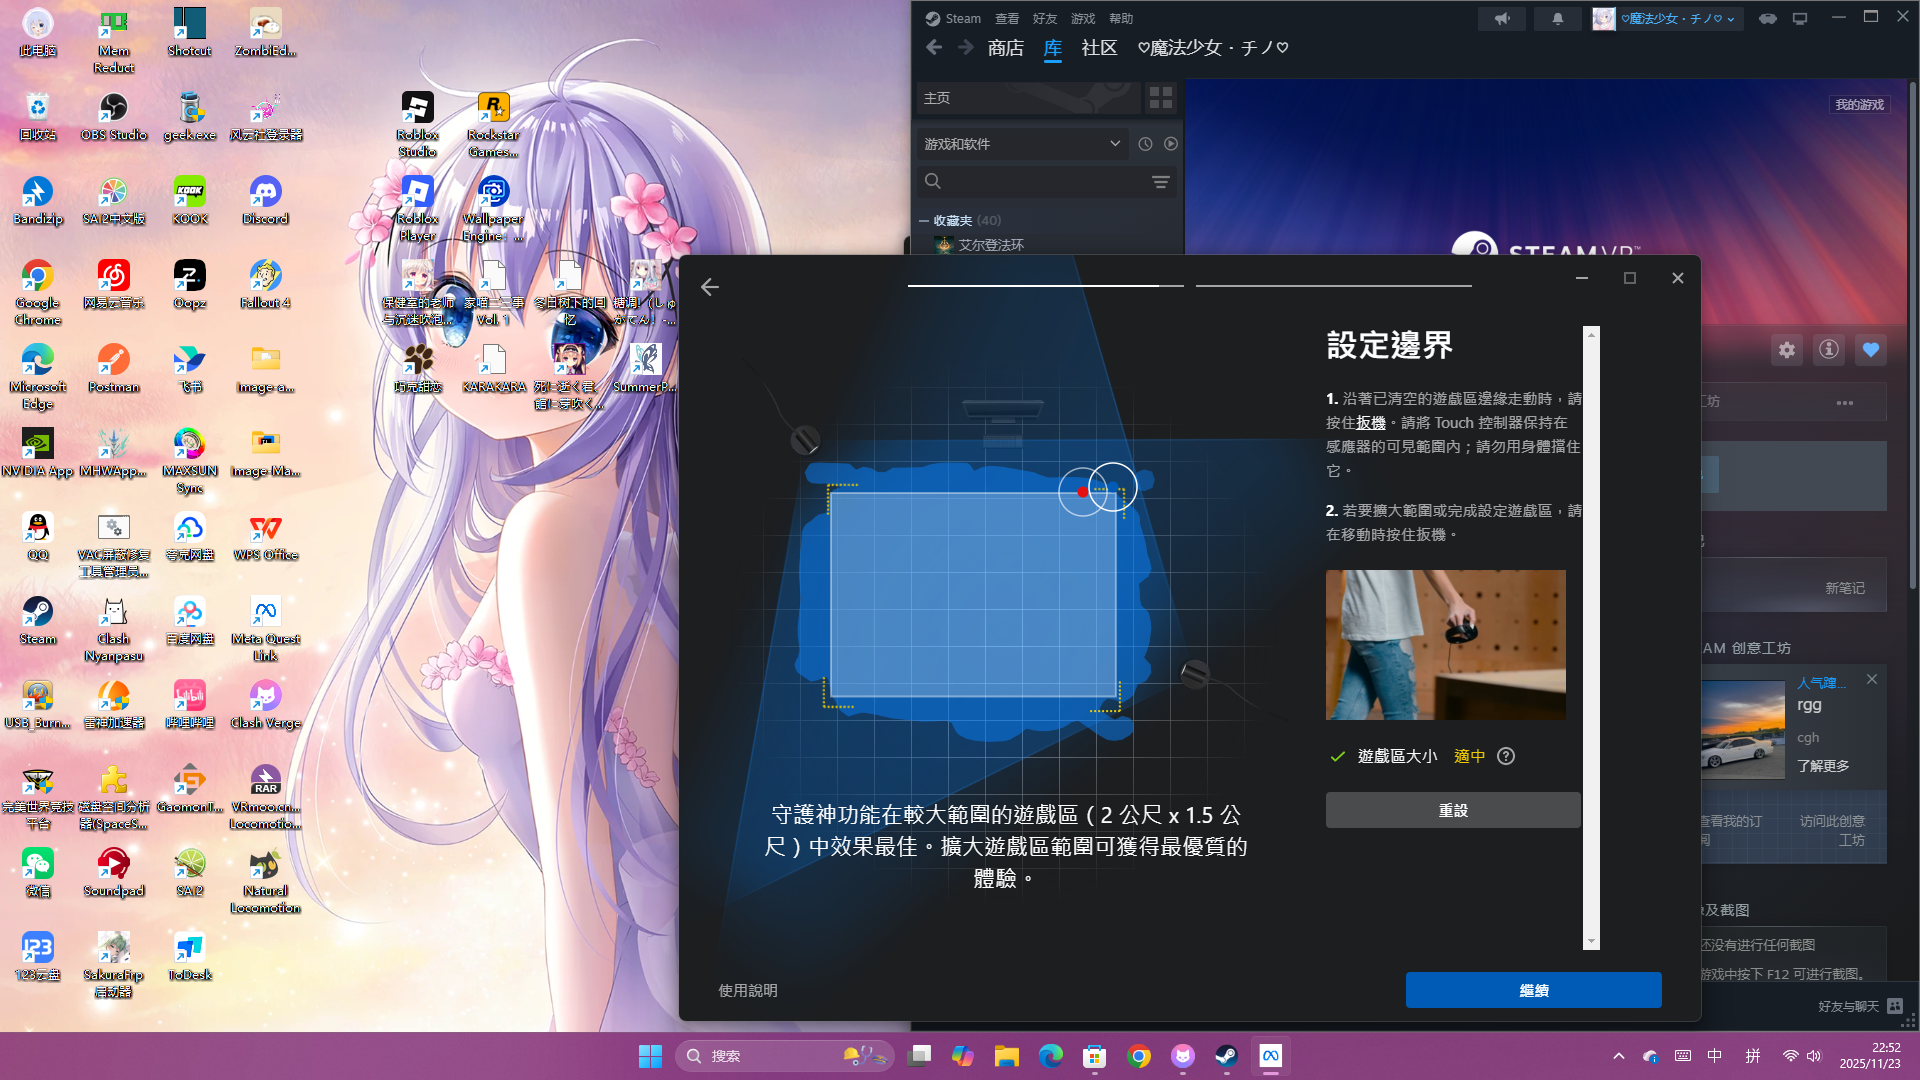Expand the 游戏和软件 dropdown

[x=1114, y=144]
